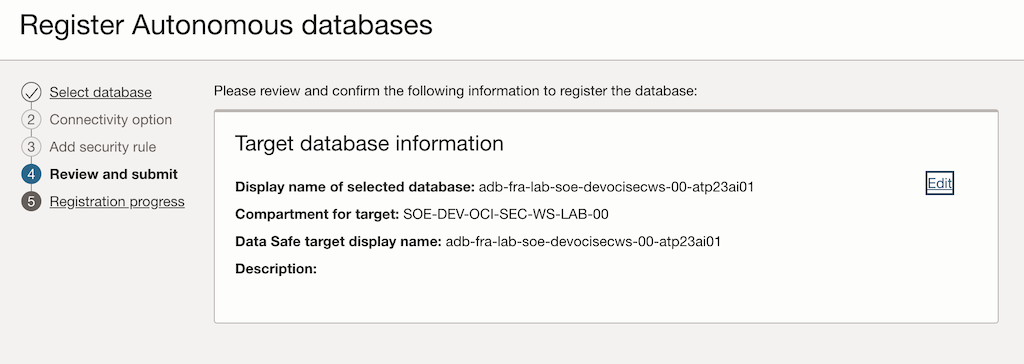Go to the Connectivity option step
The width and height of the screenshot is (1024, 364).
point(111,120)
